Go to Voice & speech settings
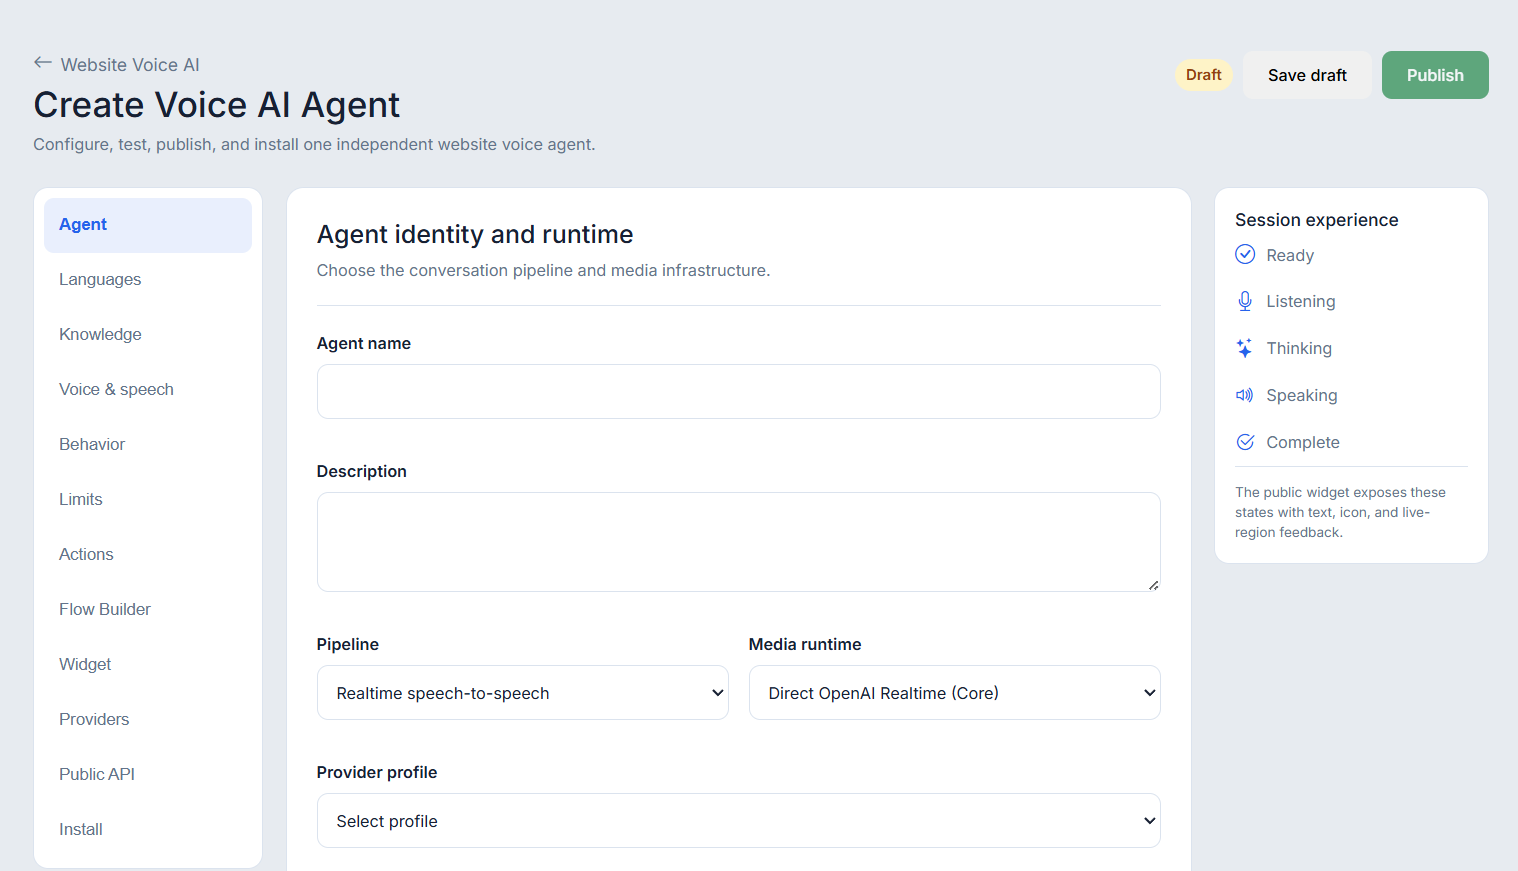Viewport: 1518px width, 871px height. pyautogui.click(x=148, y=390)
